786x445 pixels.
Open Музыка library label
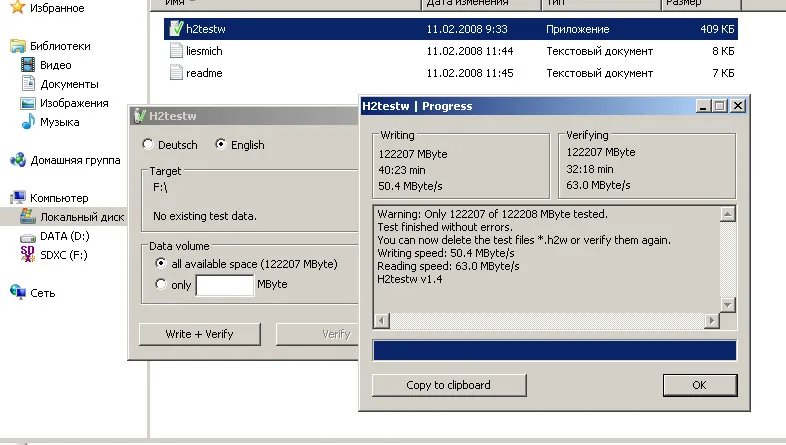tap(60, 122)
